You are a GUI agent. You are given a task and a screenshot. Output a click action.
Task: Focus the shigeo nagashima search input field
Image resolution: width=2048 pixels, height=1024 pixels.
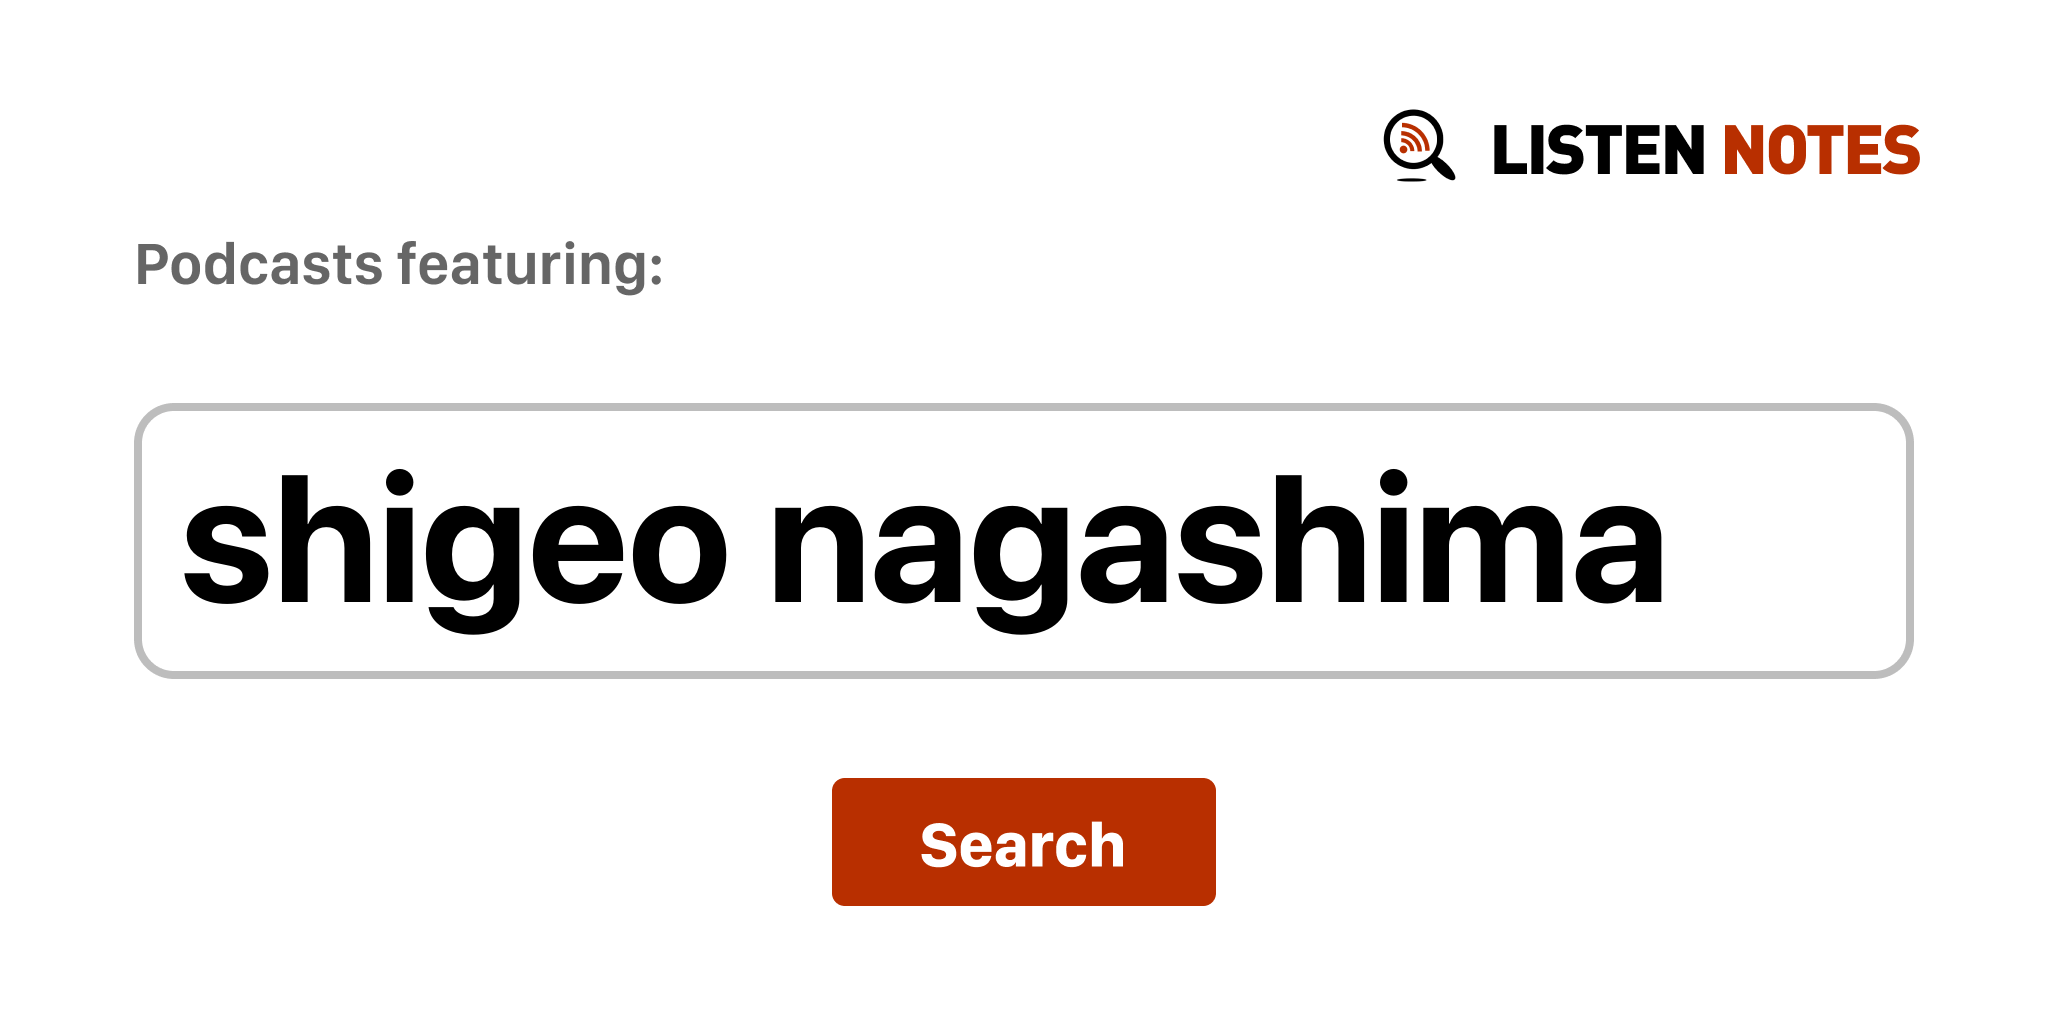(x=1023, y=541)
